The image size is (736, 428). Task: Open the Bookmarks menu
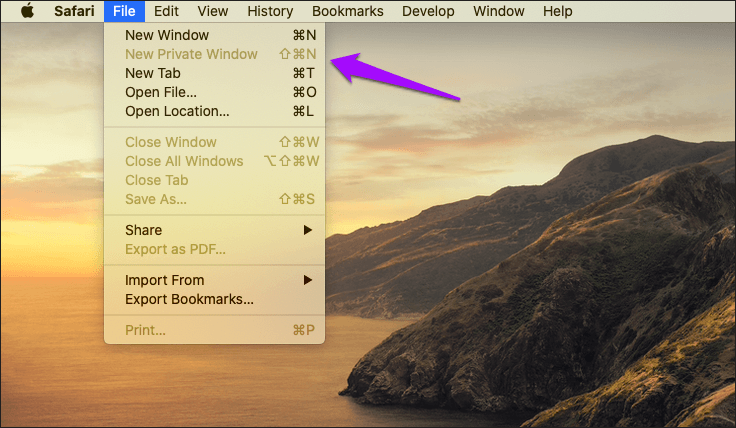click(x=348, y=11)
